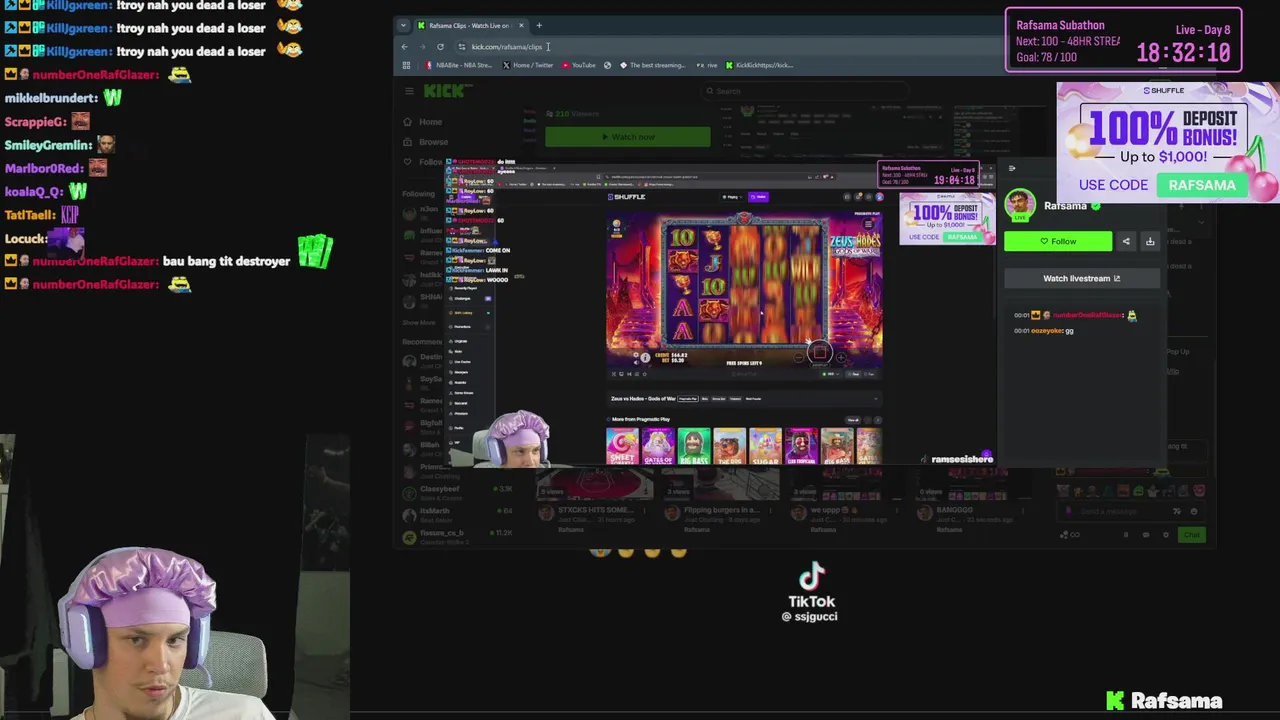1280x720 pixels.
Task: Collapse the clip chat panel icon
Action: coord(1012,168)
